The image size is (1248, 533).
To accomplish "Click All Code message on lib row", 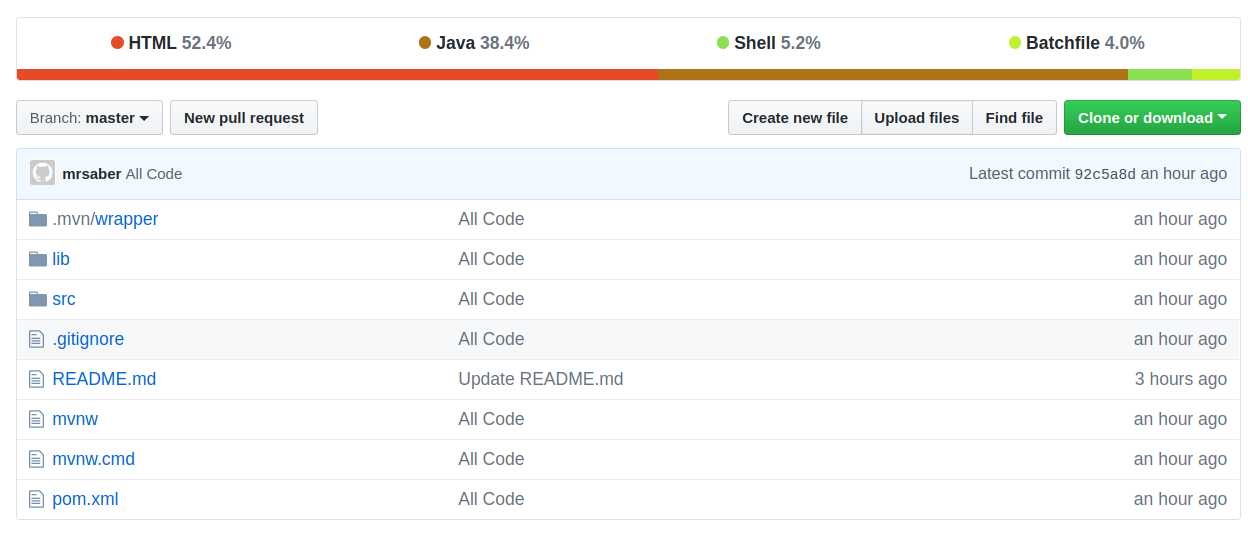I will click(491, 259).
